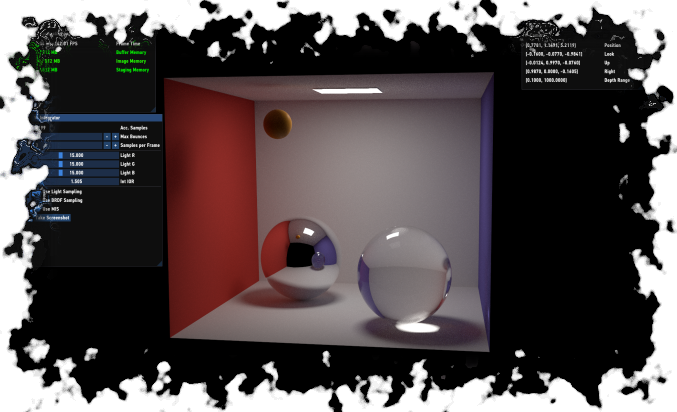
Task: Click the ceiling light in the render
Action: coord(347,91)
